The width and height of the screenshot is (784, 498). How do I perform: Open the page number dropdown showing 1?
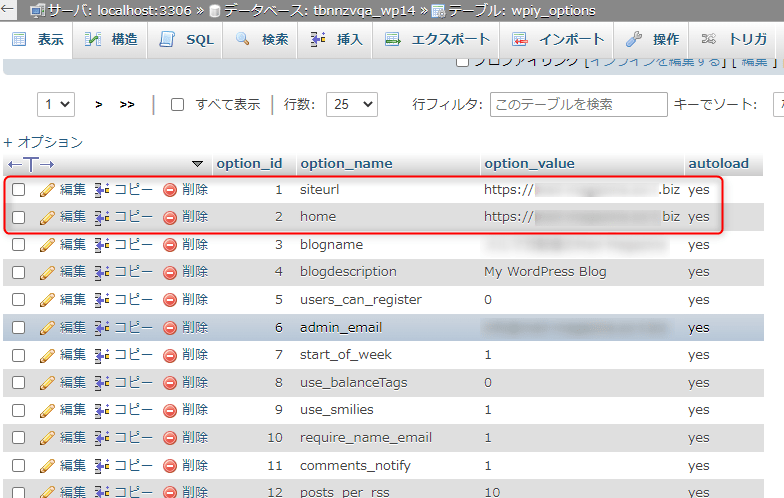click(56, 104)
